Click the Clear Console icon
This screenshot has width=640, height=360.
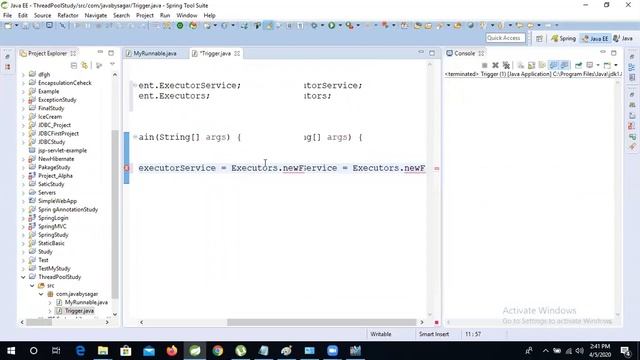pos(520,65)
